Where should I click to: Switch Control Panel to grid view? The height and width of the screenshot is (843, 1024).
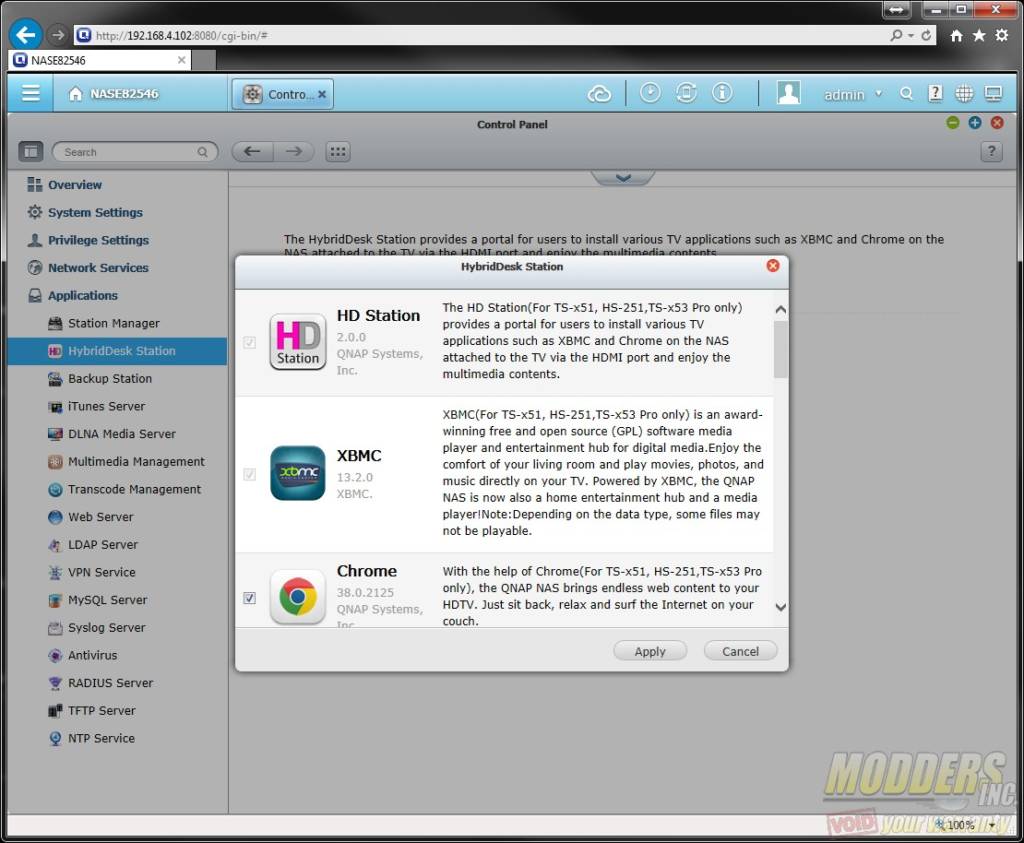(338, 151)
